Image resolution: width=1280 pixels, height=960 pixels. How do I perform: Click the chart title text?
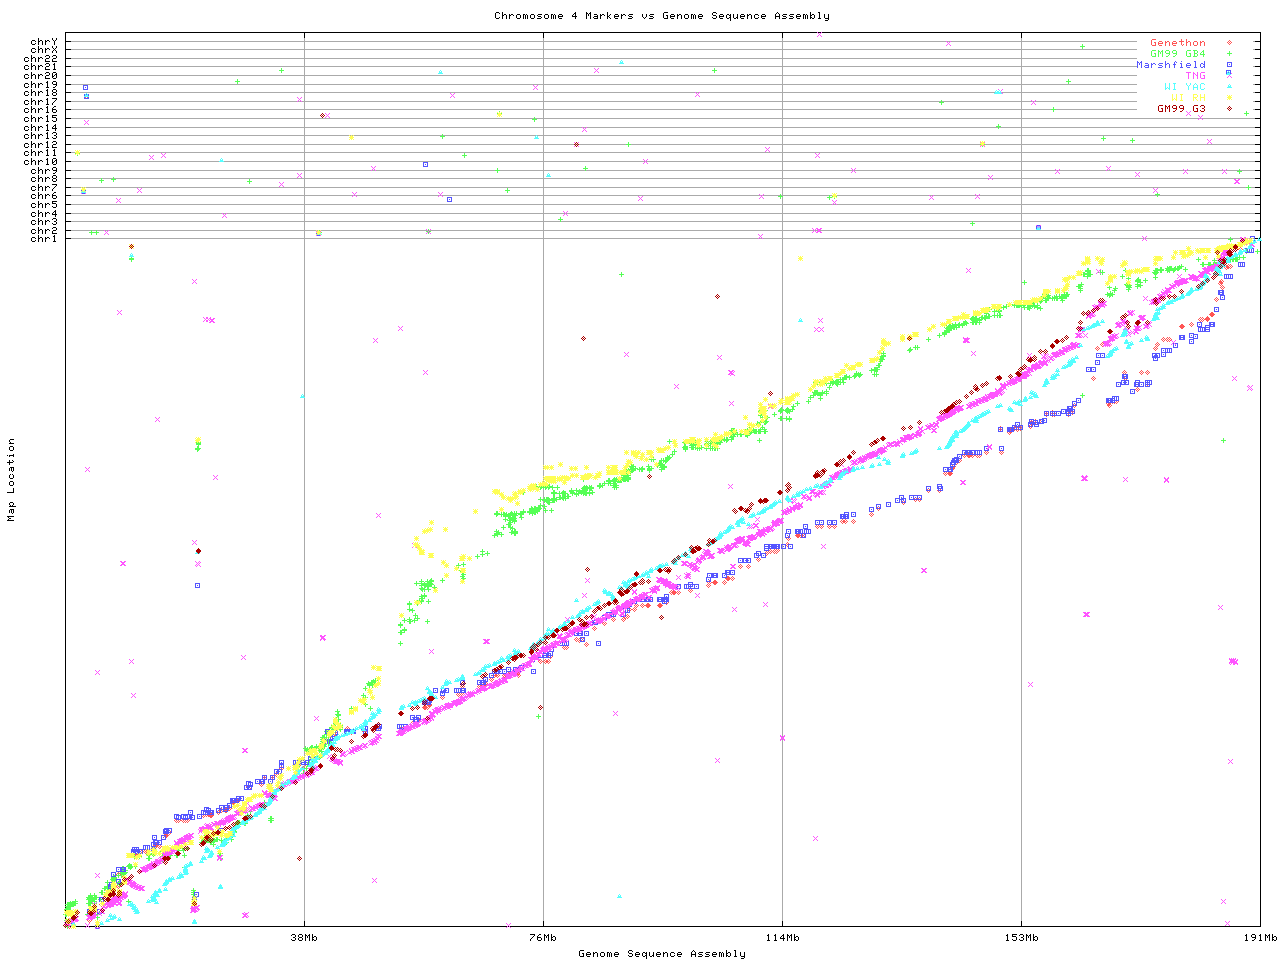[x=661, y=15]
